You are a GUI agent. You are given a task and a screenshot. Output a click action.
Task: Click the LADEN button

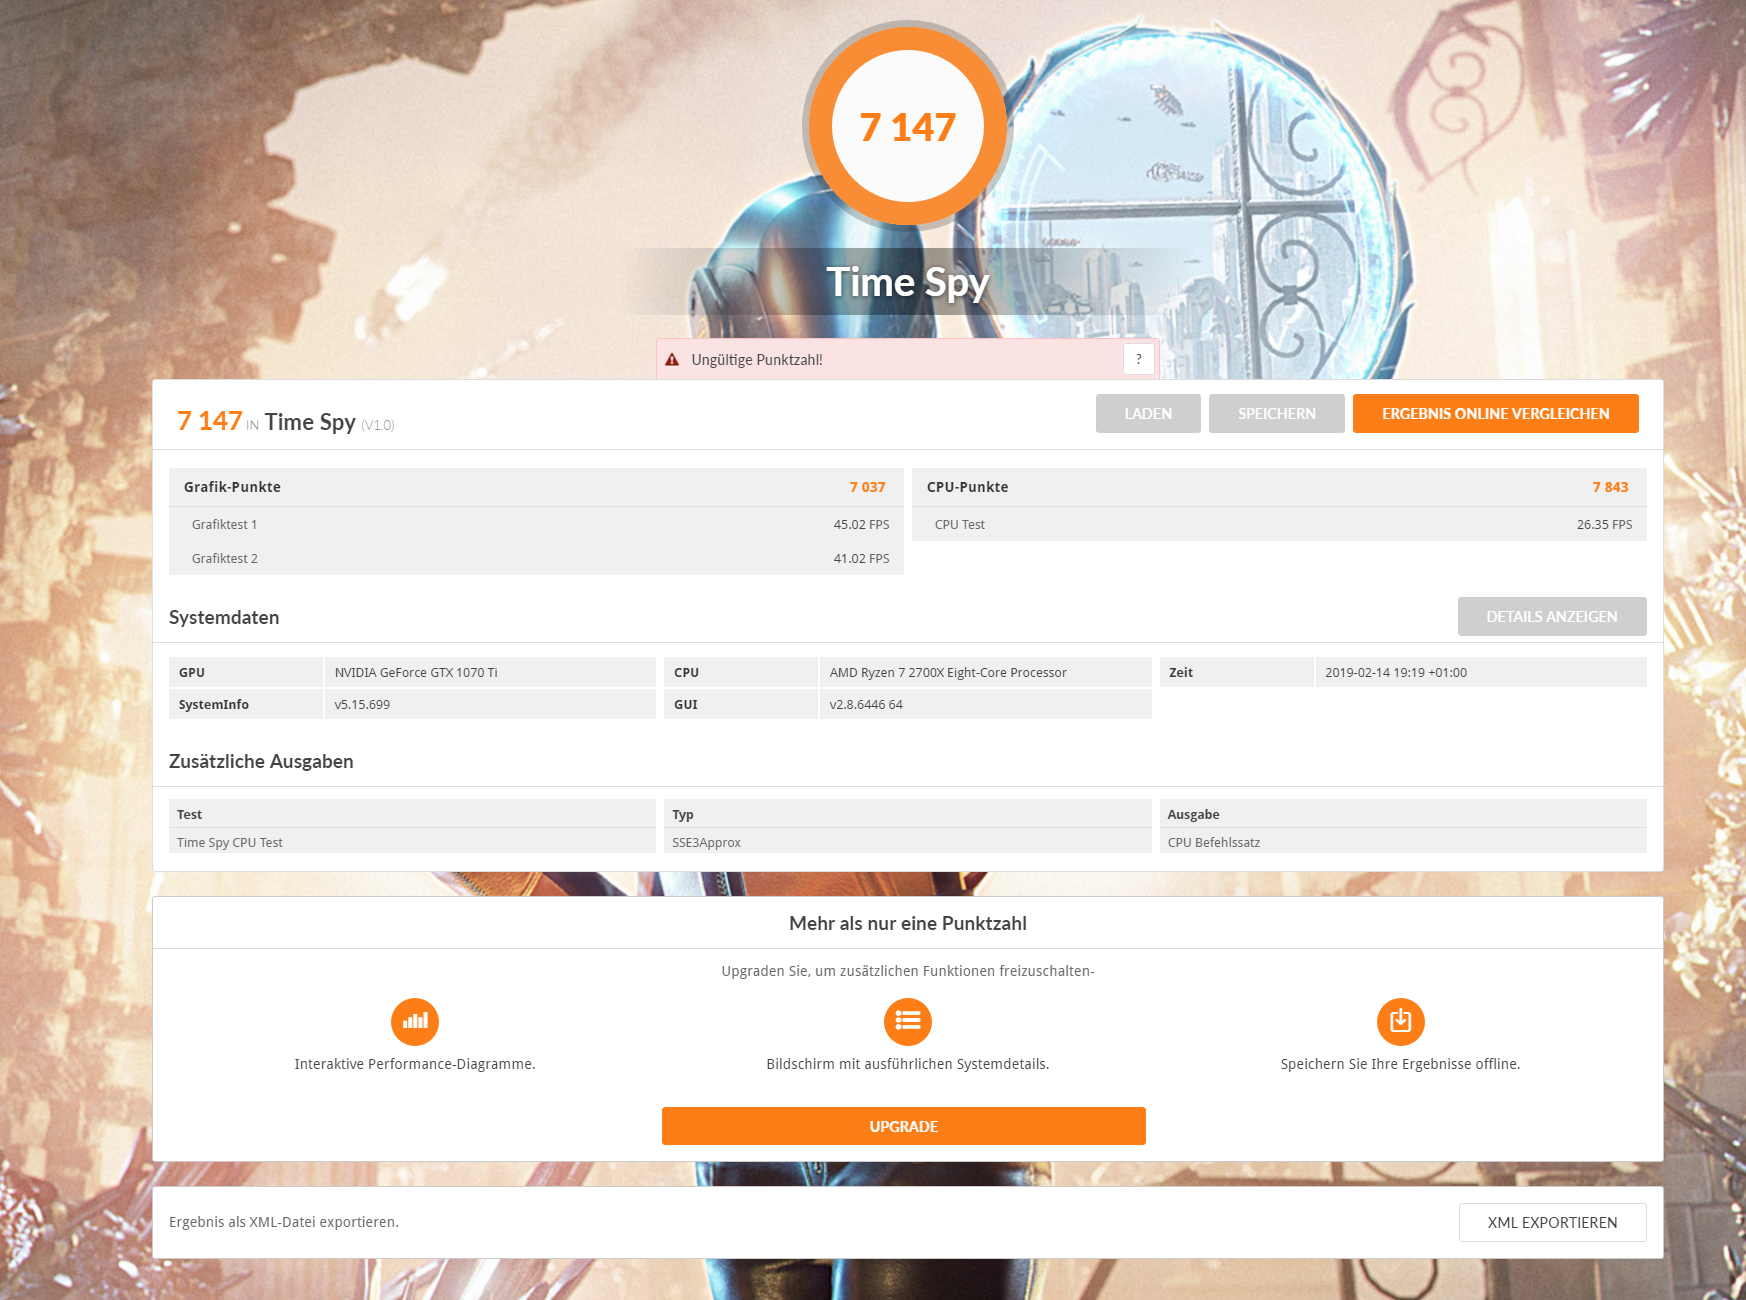[x=1148, y=414]
